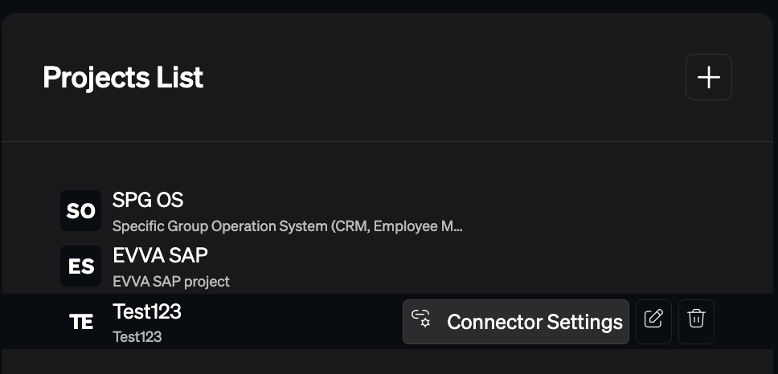Select the ES project avatar badge

click(x=81, y=266)
